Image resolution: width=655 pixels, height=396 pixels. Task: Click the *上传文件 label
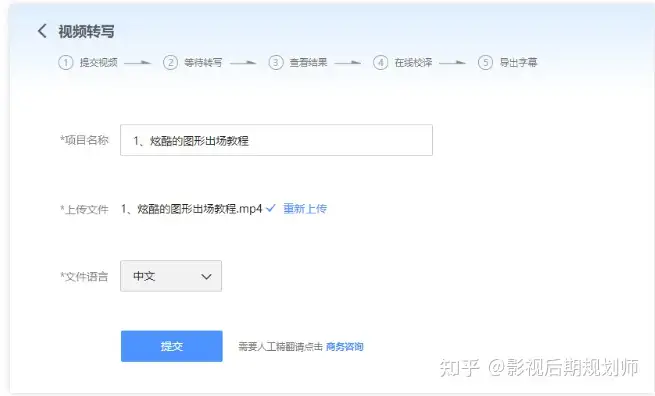84,209
